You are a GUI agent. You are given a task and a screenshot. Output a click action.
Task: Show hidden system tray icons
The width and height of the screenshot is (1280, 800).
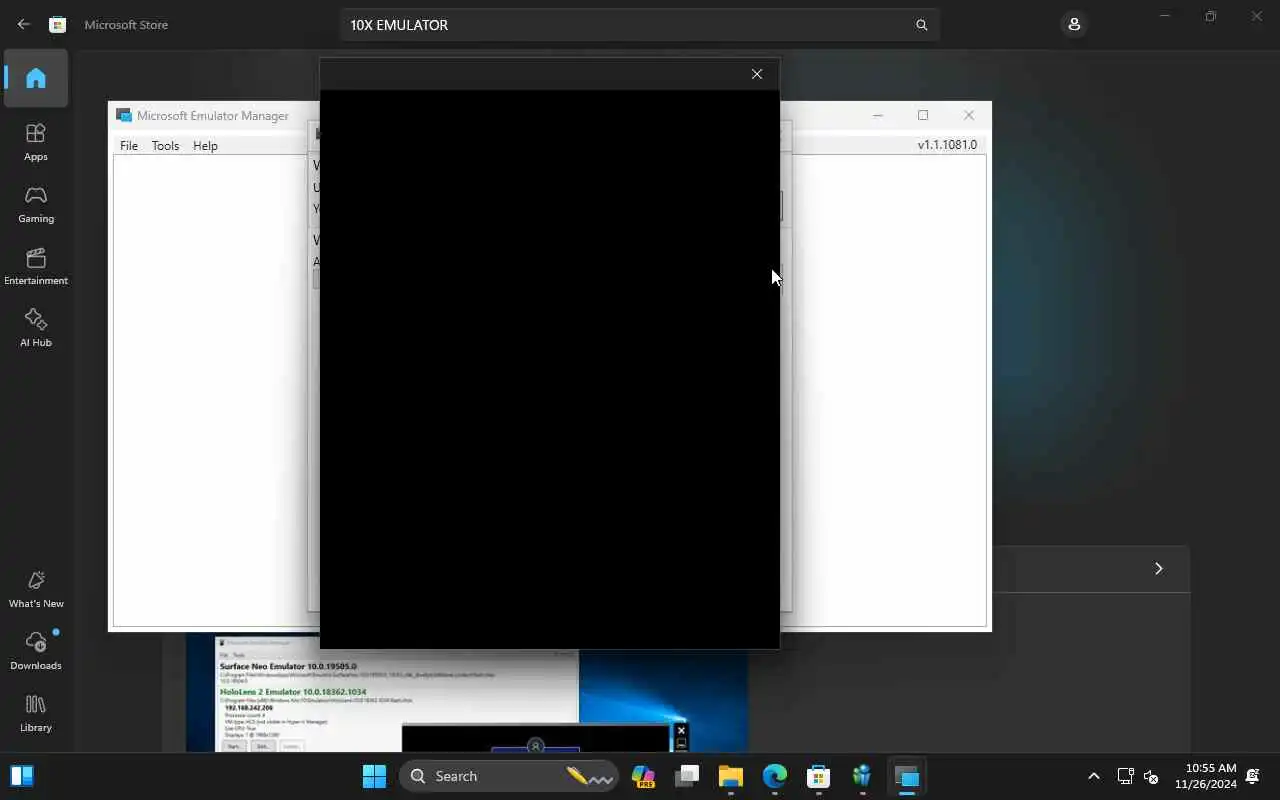coord(1093,776)
